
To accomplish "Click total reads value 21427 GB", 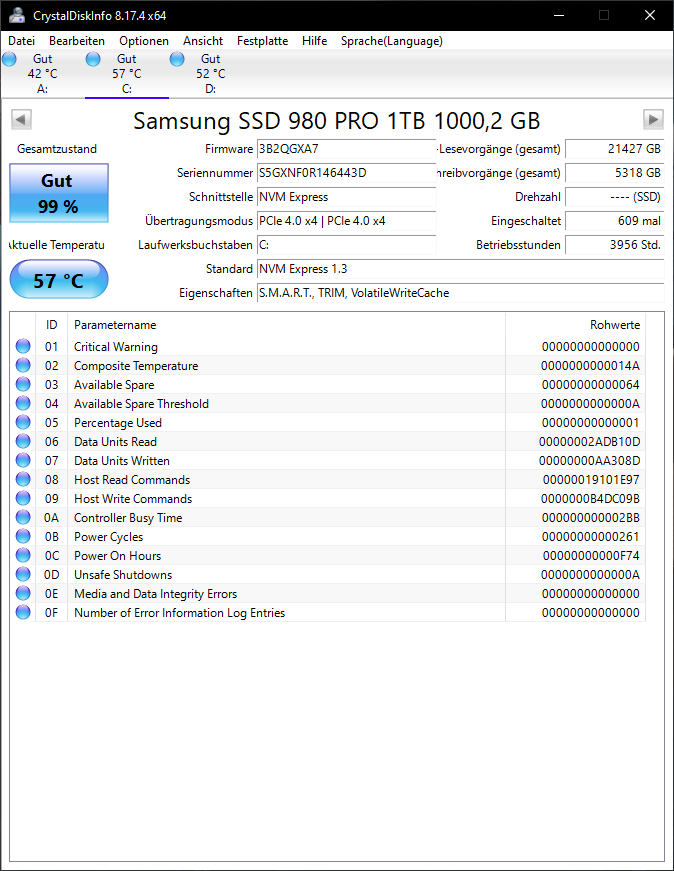I will (x=615, y=149).
